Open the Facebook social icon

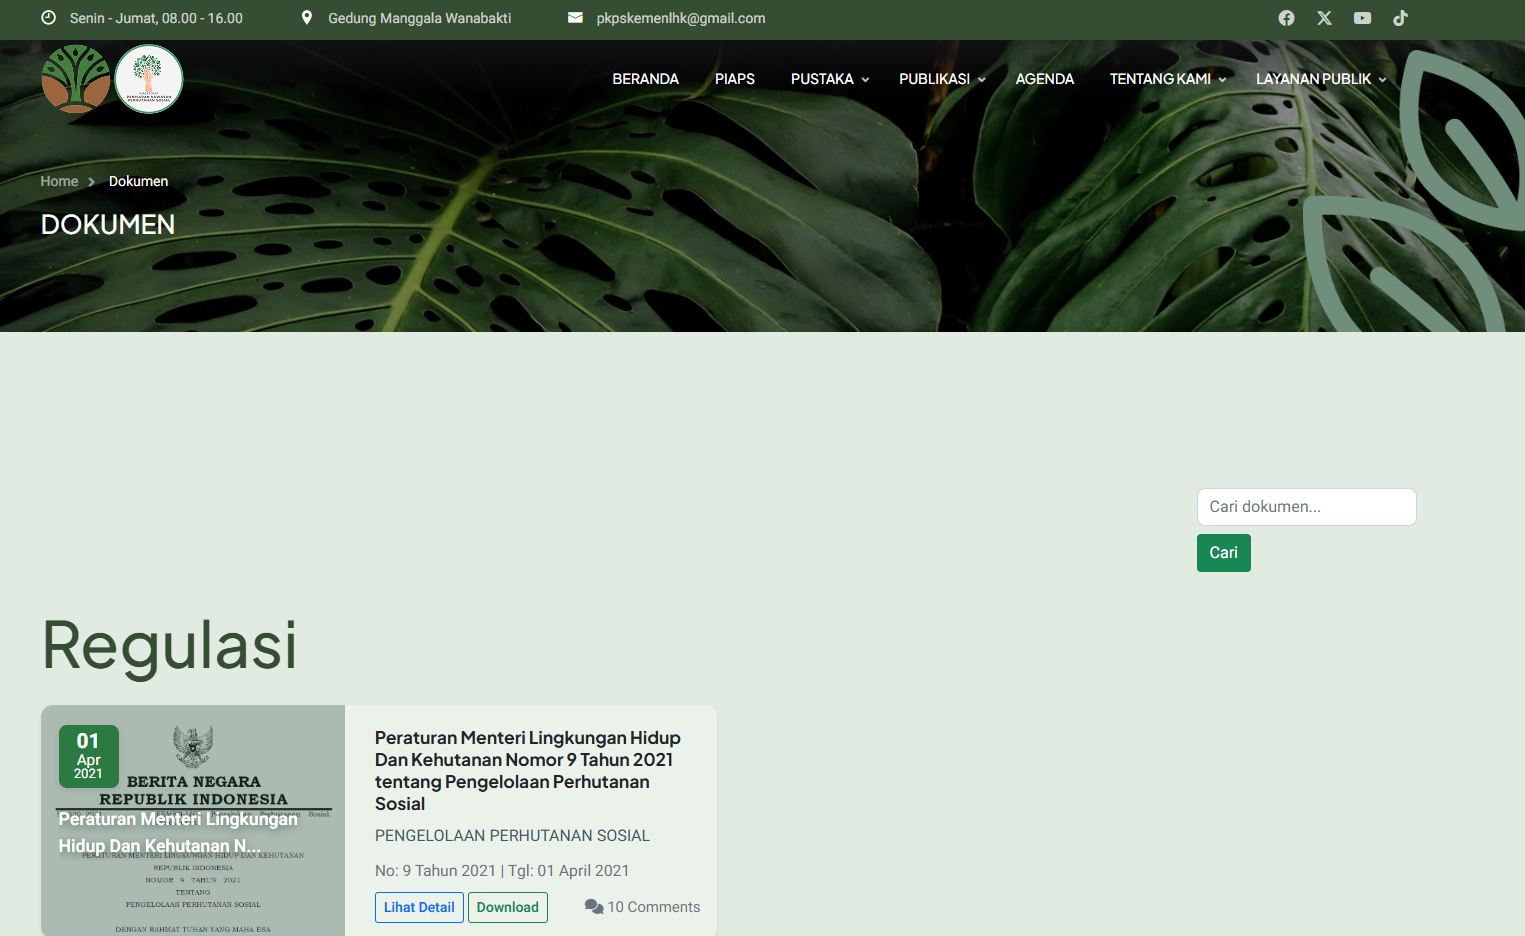pos(1286,18)
